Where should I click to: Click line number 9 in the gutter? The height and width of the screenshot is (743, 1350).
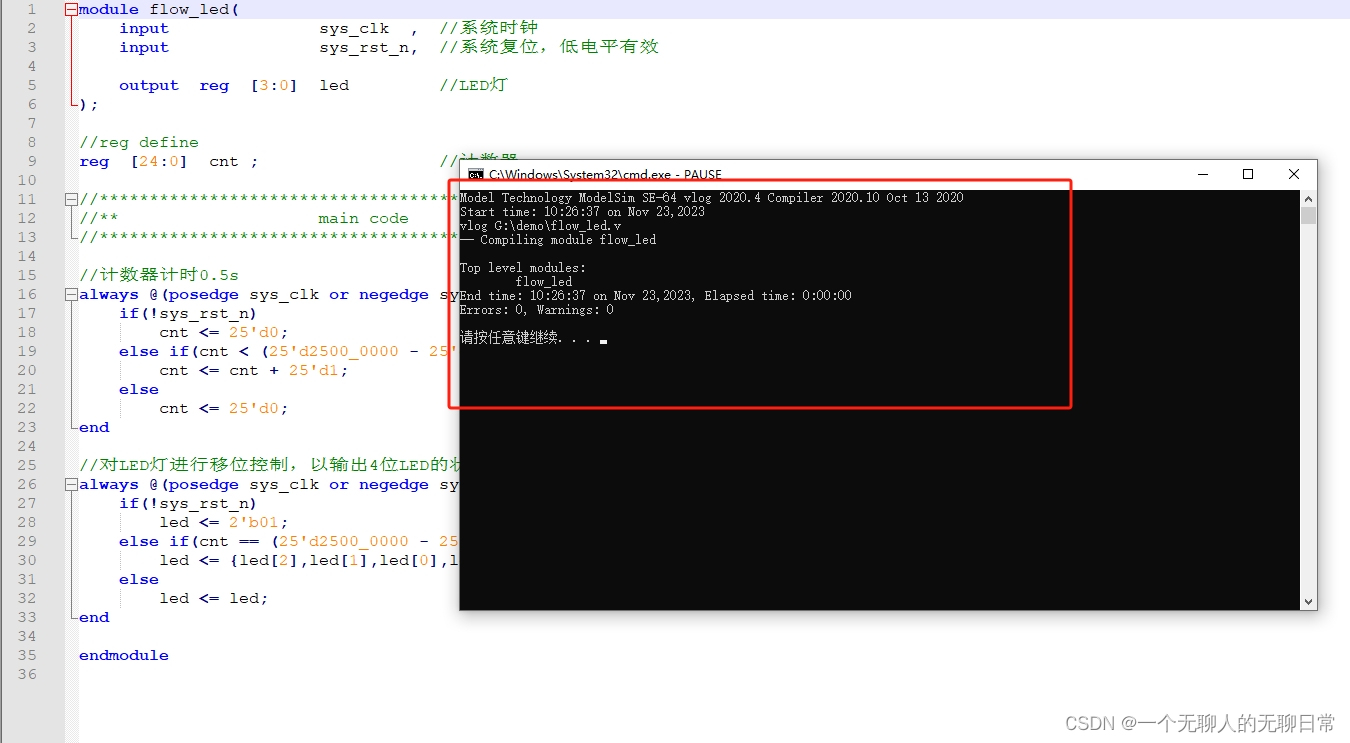click(x=32, y=161)
